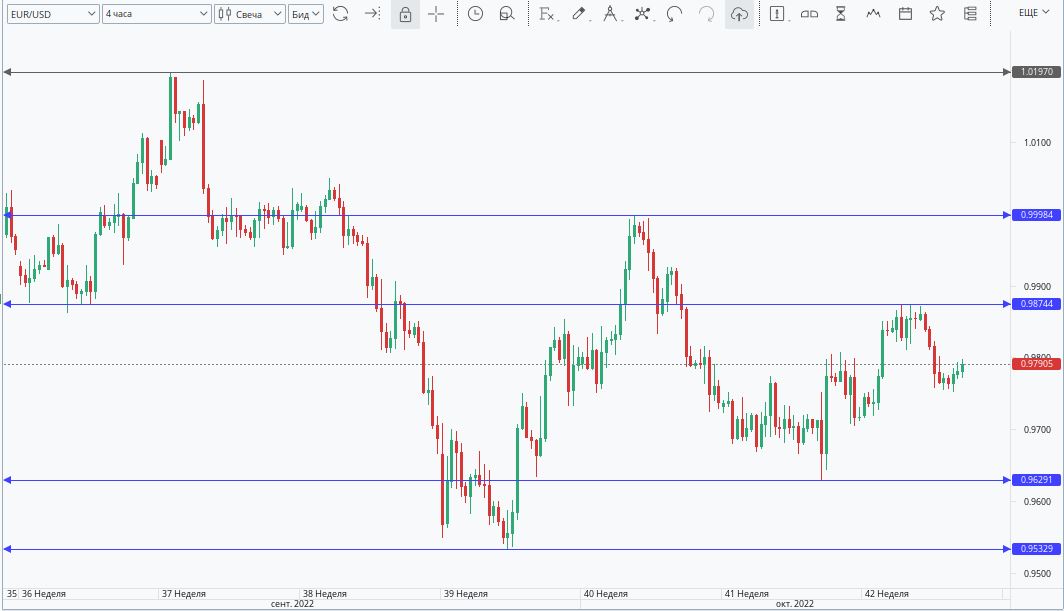Viewport: 1064px width, 611px height.
Task: Click the hourglass icon
Action: [x=841, y=14]
